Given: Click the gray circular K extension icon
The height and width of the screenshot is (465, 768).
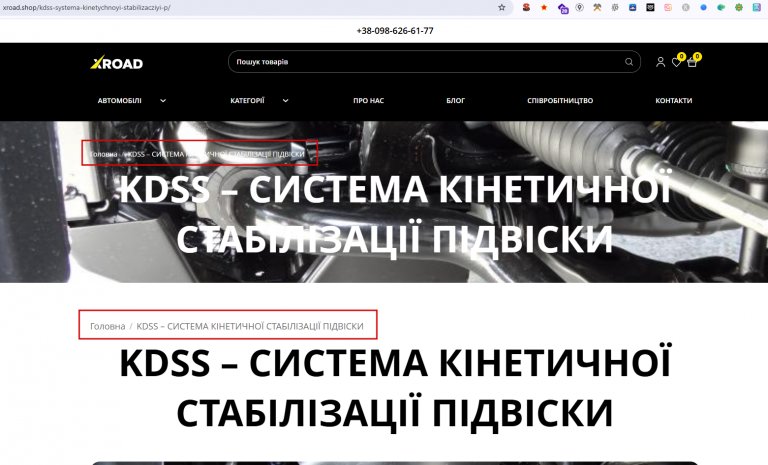Looking at the screenshot, I should pos(686,7).
